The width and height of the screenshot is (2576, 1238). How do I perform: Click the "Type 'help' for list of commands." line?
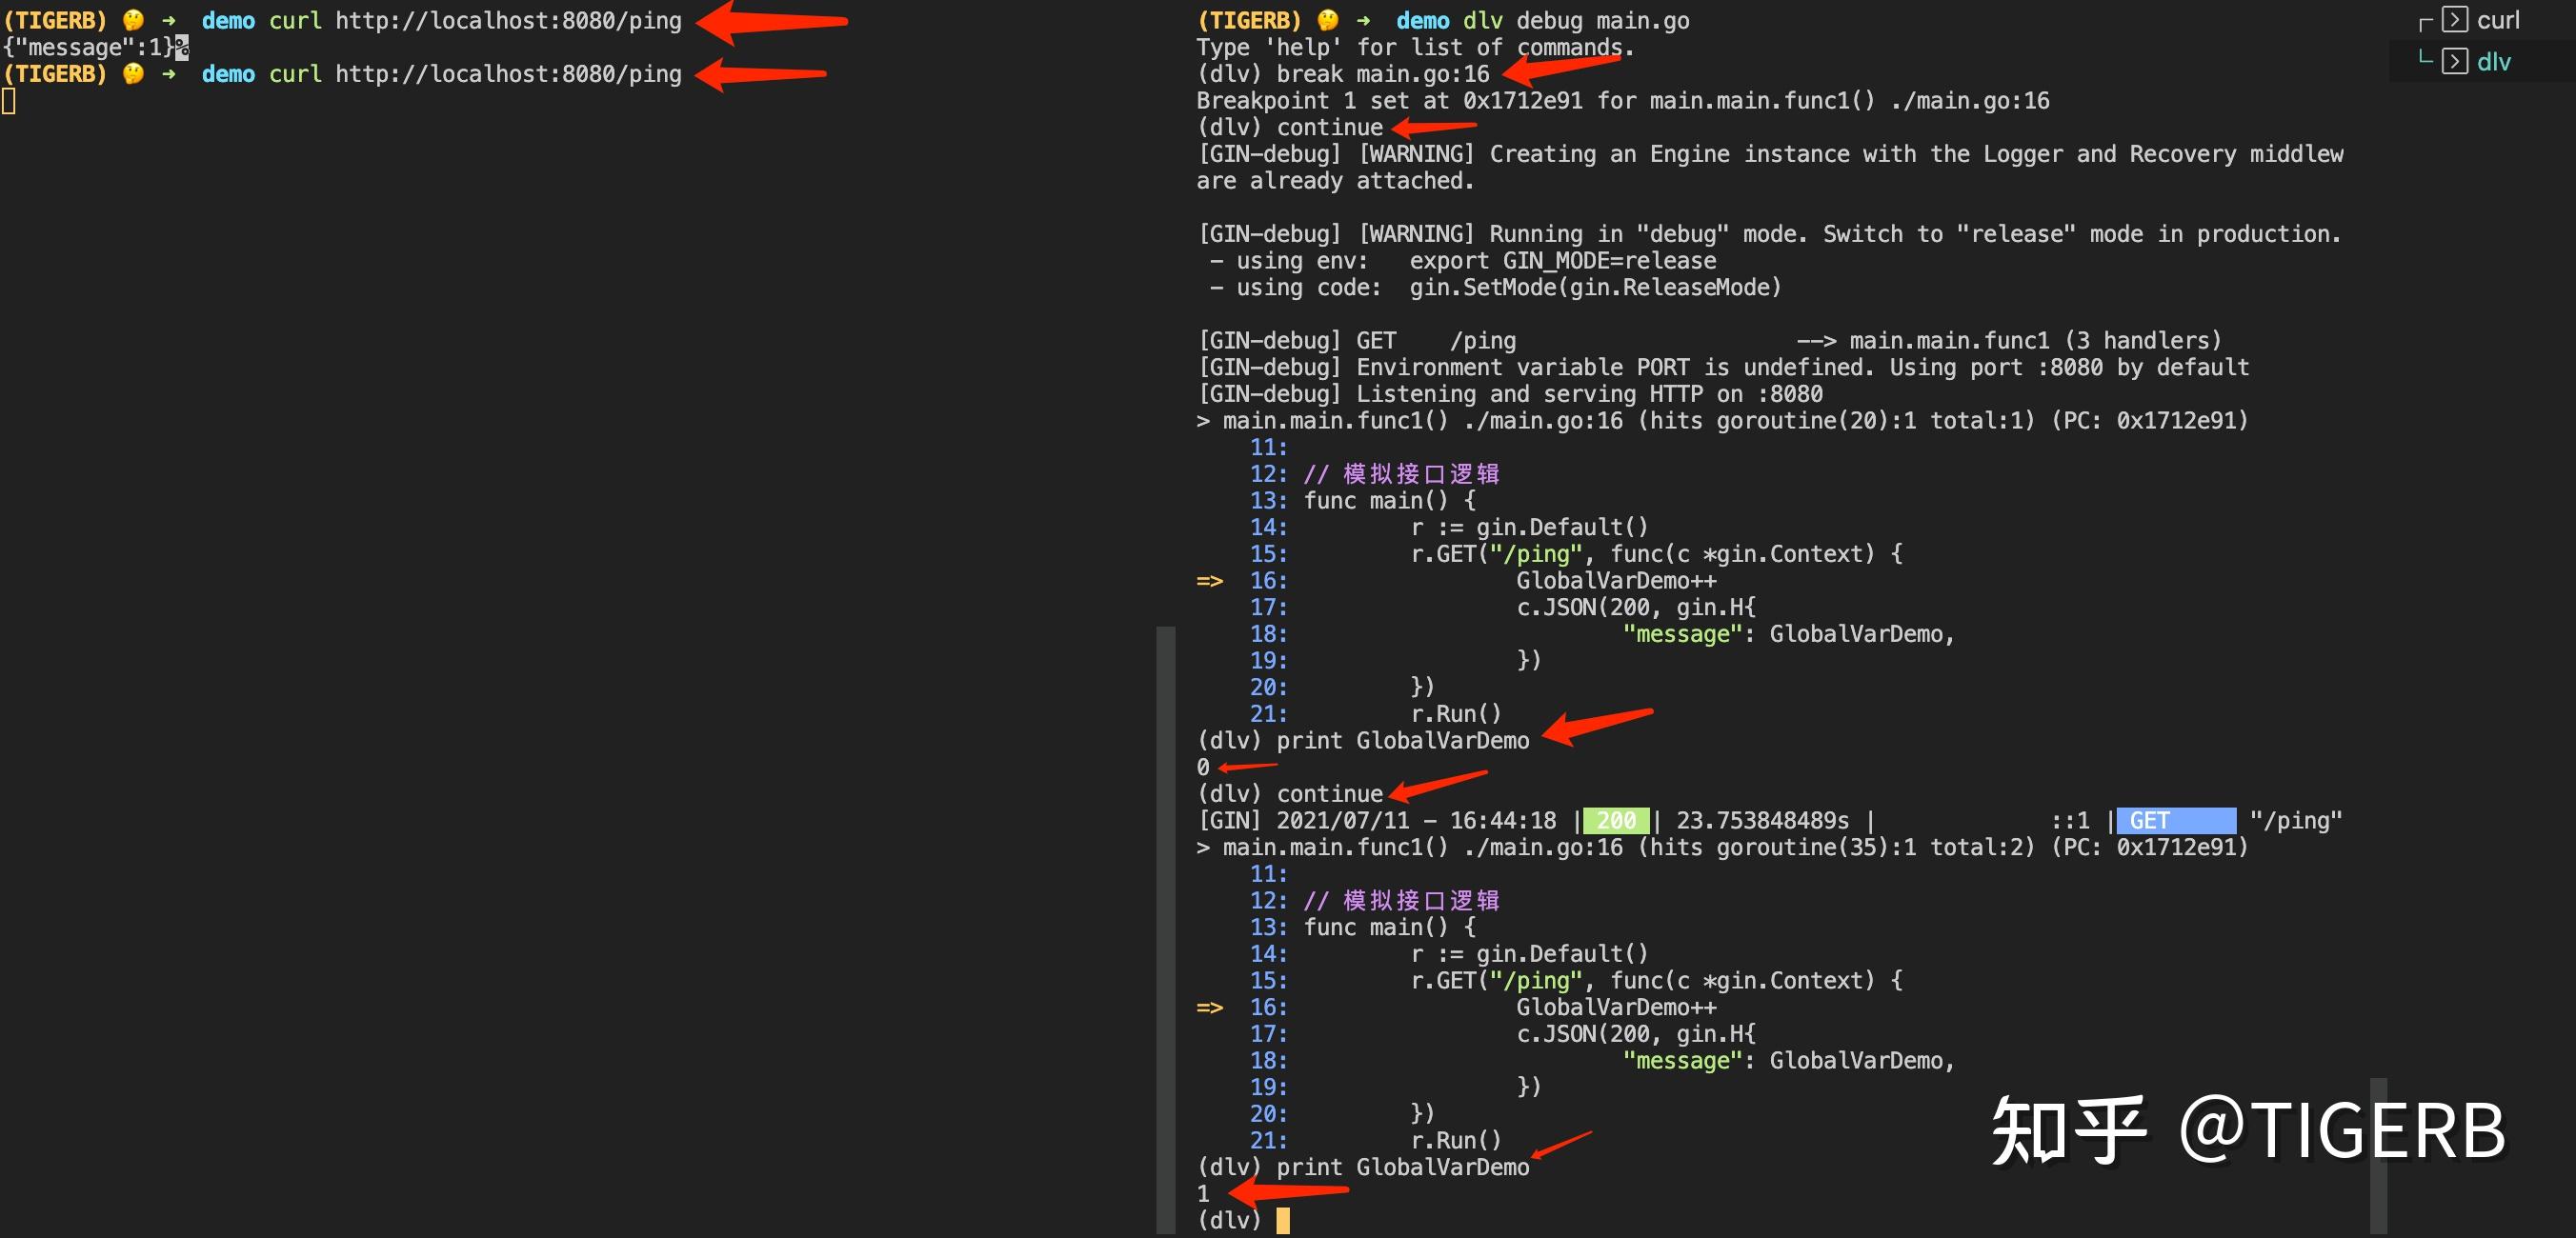pyautogui.click(x=1415, y=47)
